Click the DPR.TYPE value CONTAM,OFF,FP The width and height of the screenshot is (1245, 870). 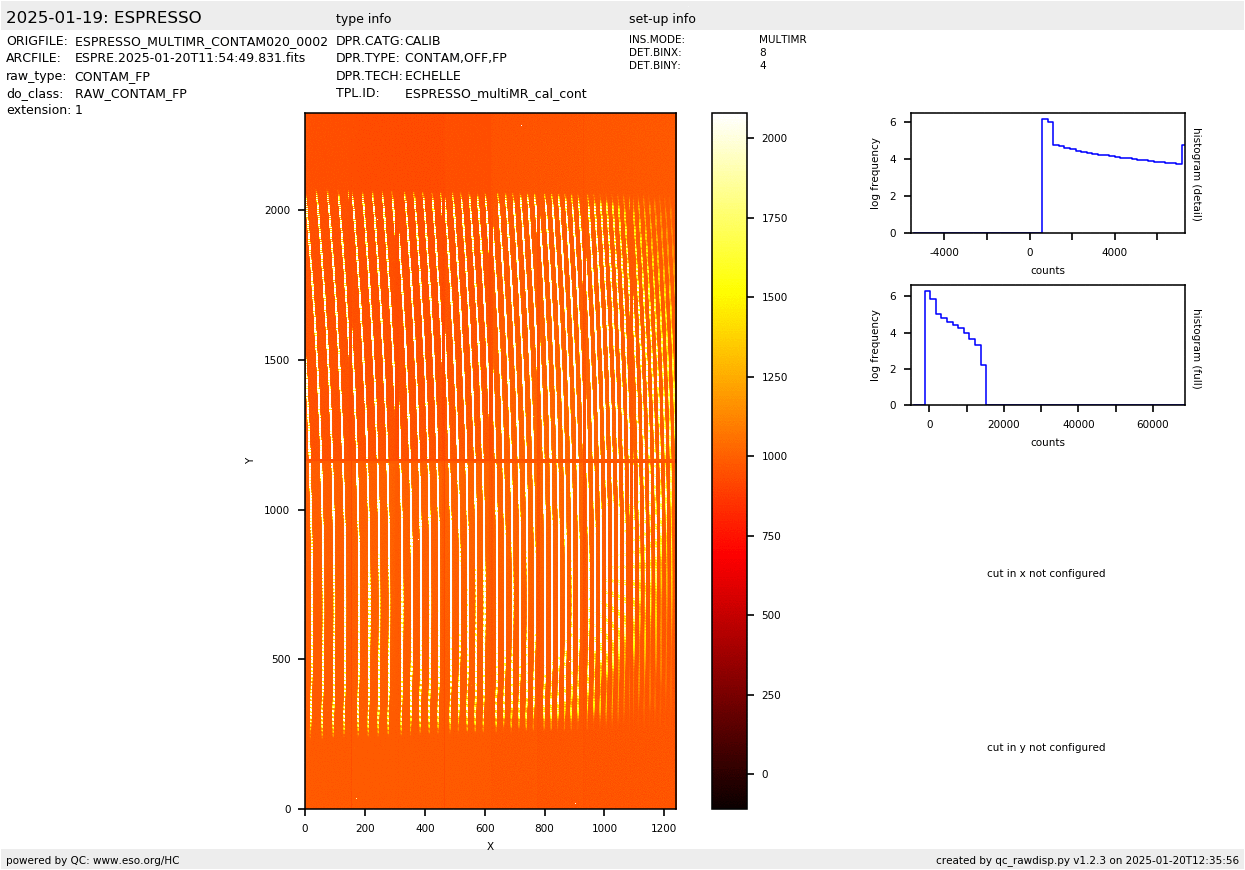pyautogui.click(x=455, y=59)
